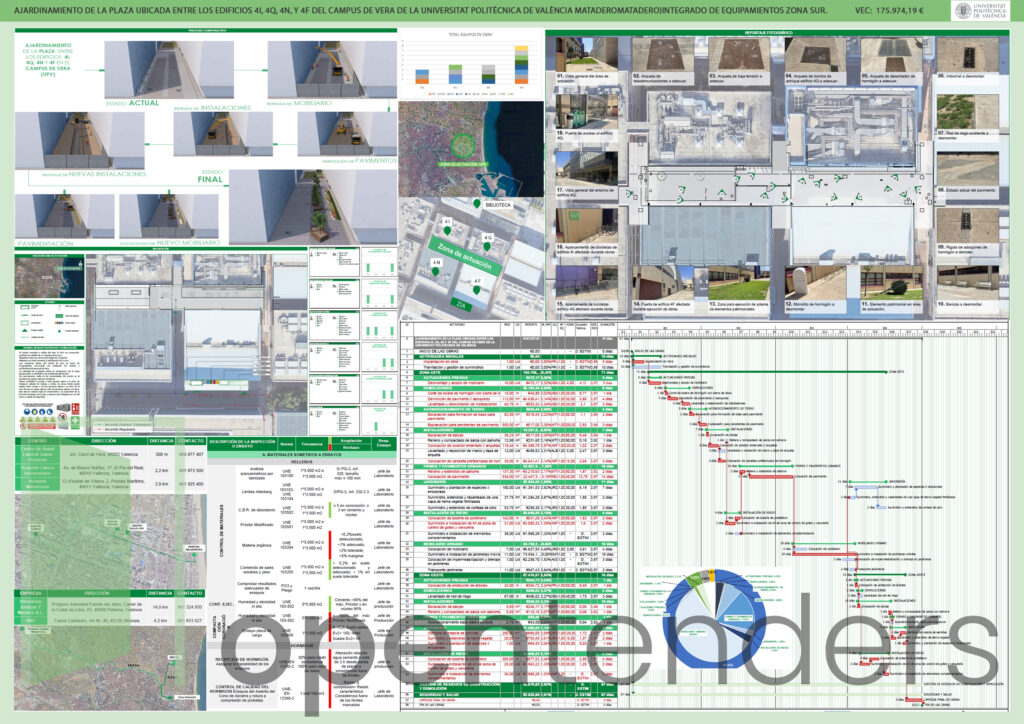
Task: Open photo 09 of the paving-stone gutter
Action: (968, 226)
